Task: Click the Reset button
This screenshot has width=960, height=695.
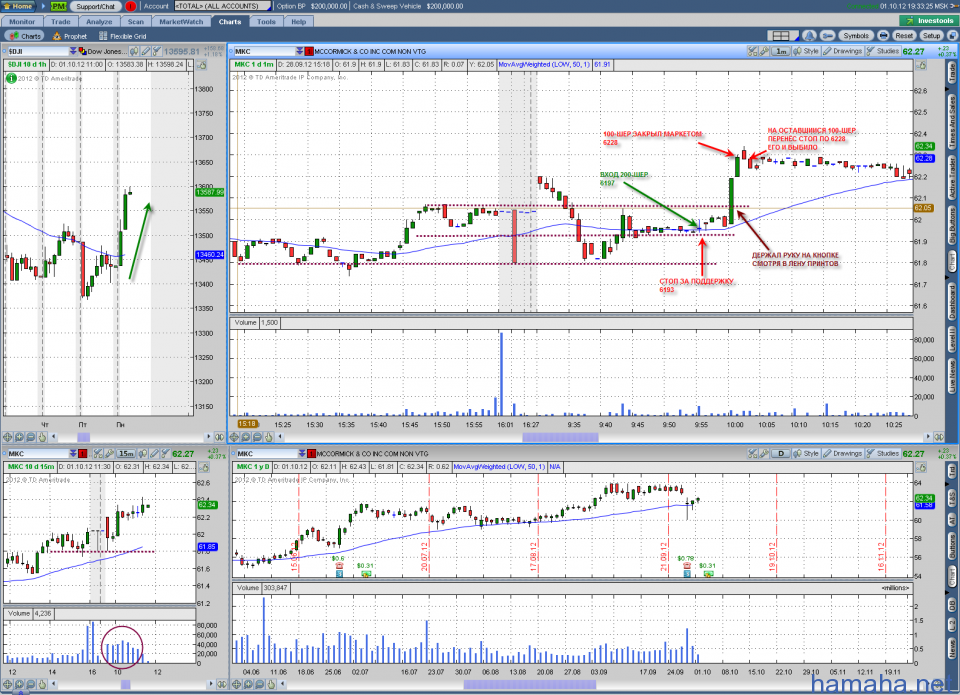Action: pos(904,36)
